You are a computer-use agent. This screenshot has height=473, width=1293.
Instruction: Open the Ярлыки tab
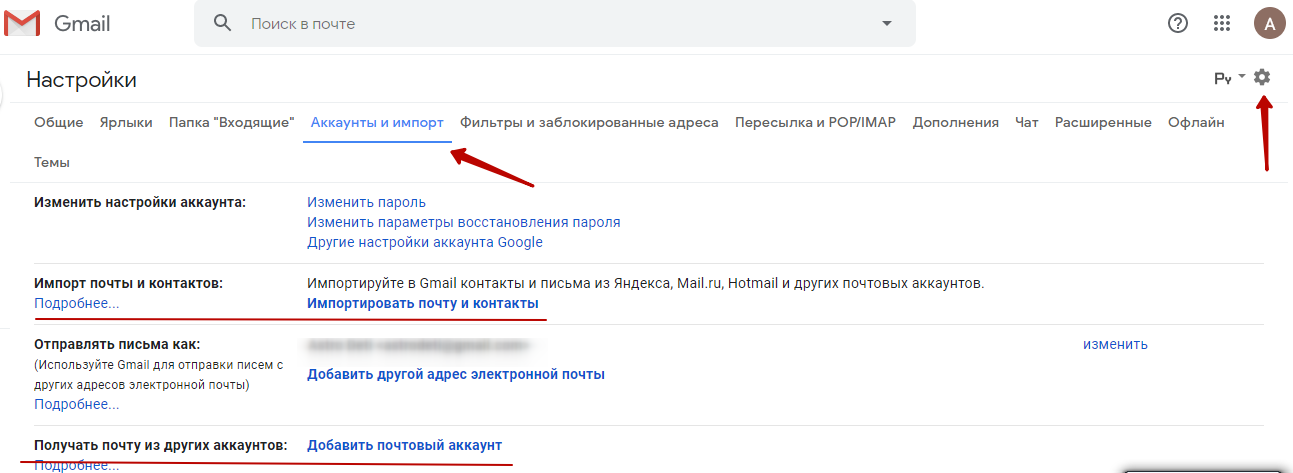point(126,122)
